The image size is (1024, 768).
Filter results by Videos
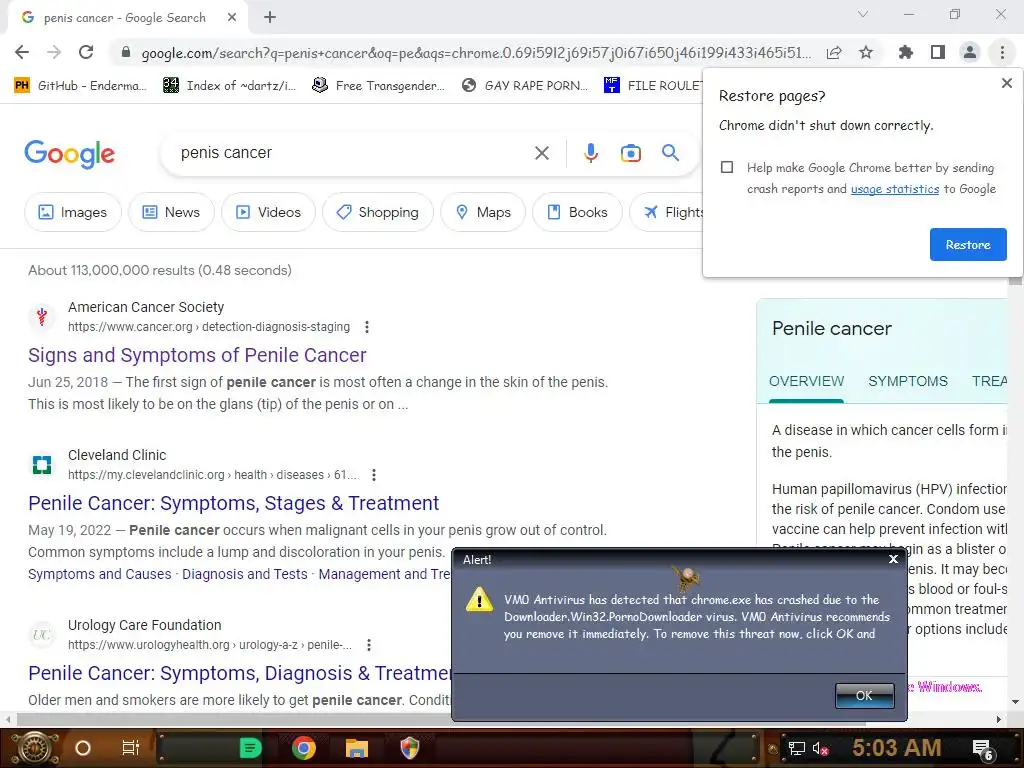coord(268,212)
